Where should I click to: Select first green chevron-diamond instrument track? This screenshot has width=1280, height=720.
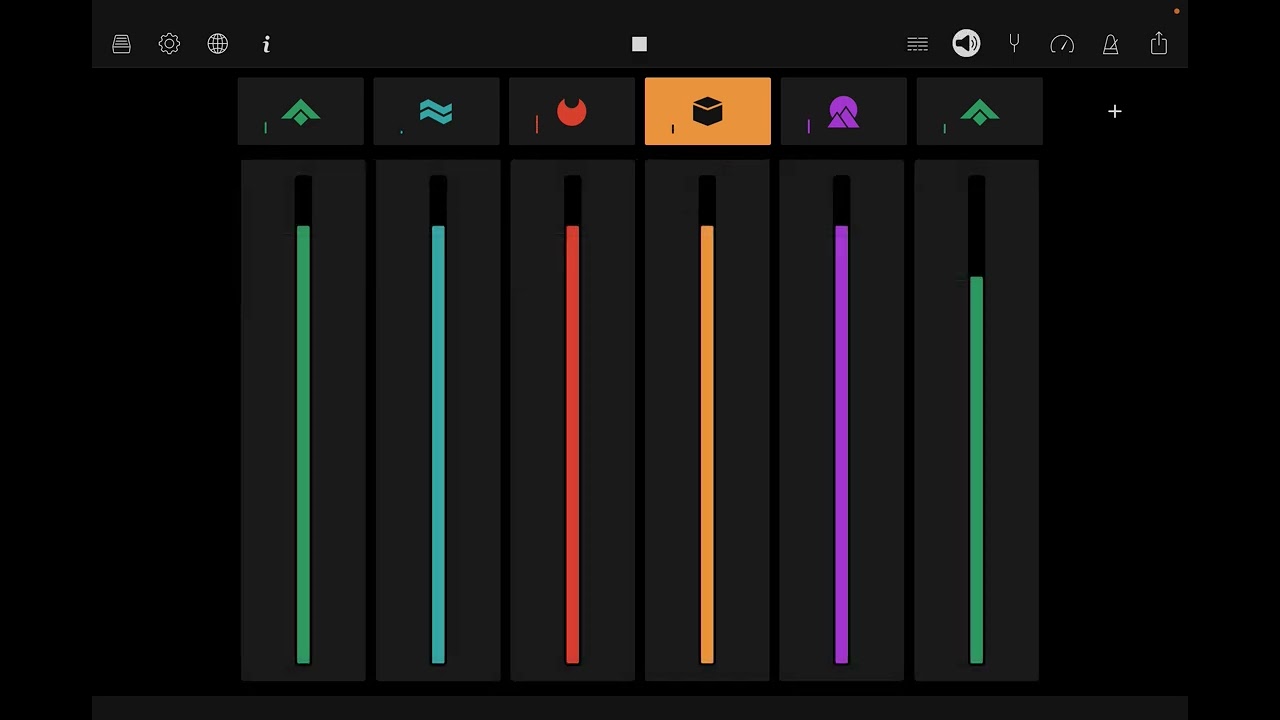(301, 111)
